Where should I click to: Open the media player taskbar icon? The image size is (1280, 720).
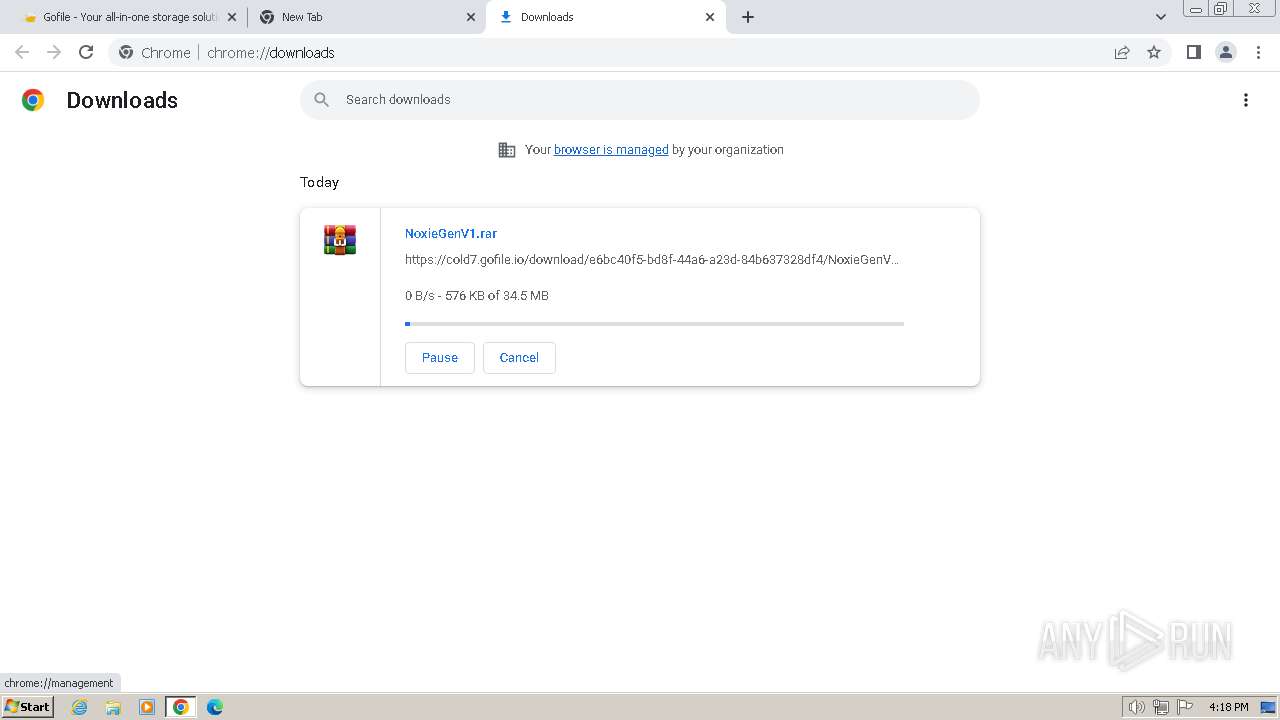tap(147, 707)
